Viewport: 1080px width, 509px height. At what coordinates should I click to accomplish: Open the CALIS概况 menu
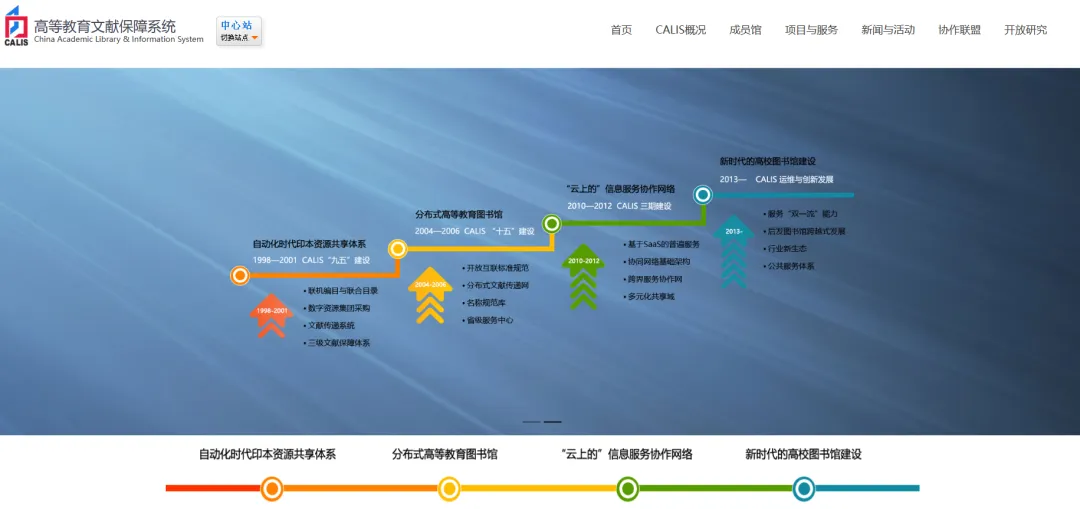click(681, 30)
